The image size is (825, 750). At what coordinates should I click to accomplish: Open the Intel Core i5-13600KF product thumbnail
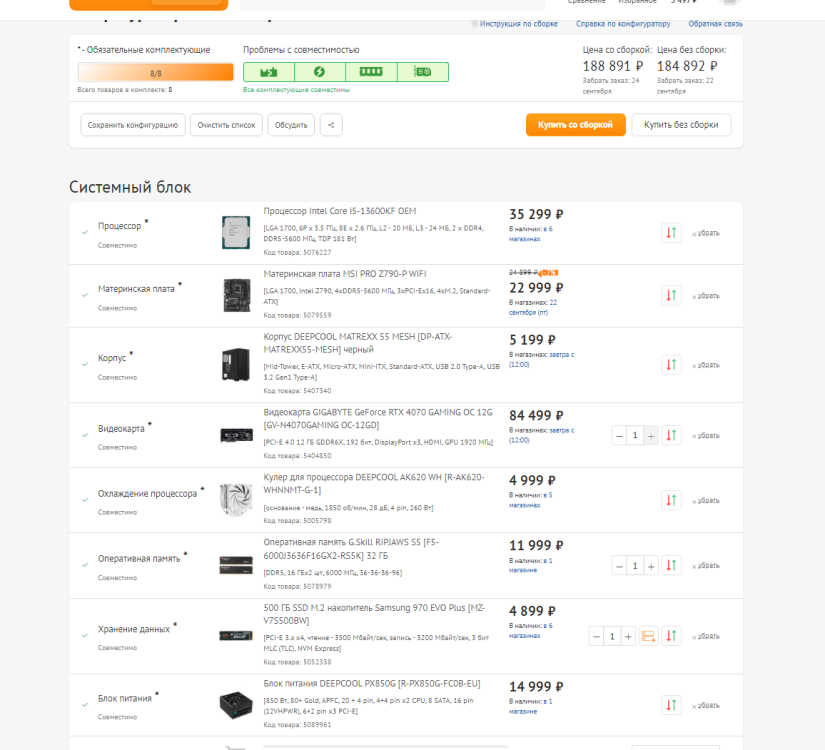(x=236, y=233)
